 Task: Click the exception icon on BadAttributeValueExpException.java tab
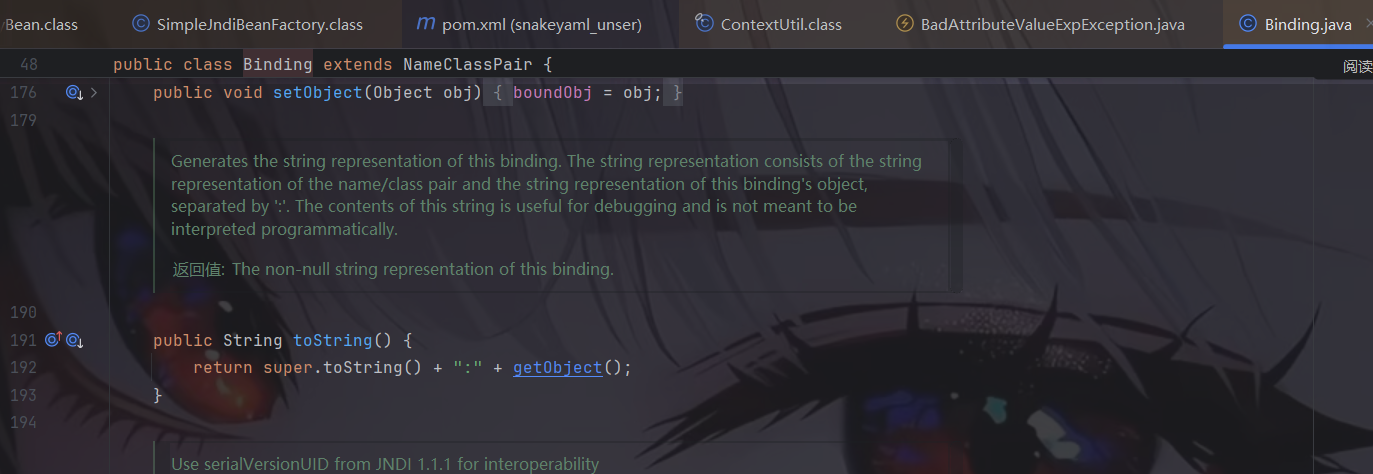coord(904,24)
